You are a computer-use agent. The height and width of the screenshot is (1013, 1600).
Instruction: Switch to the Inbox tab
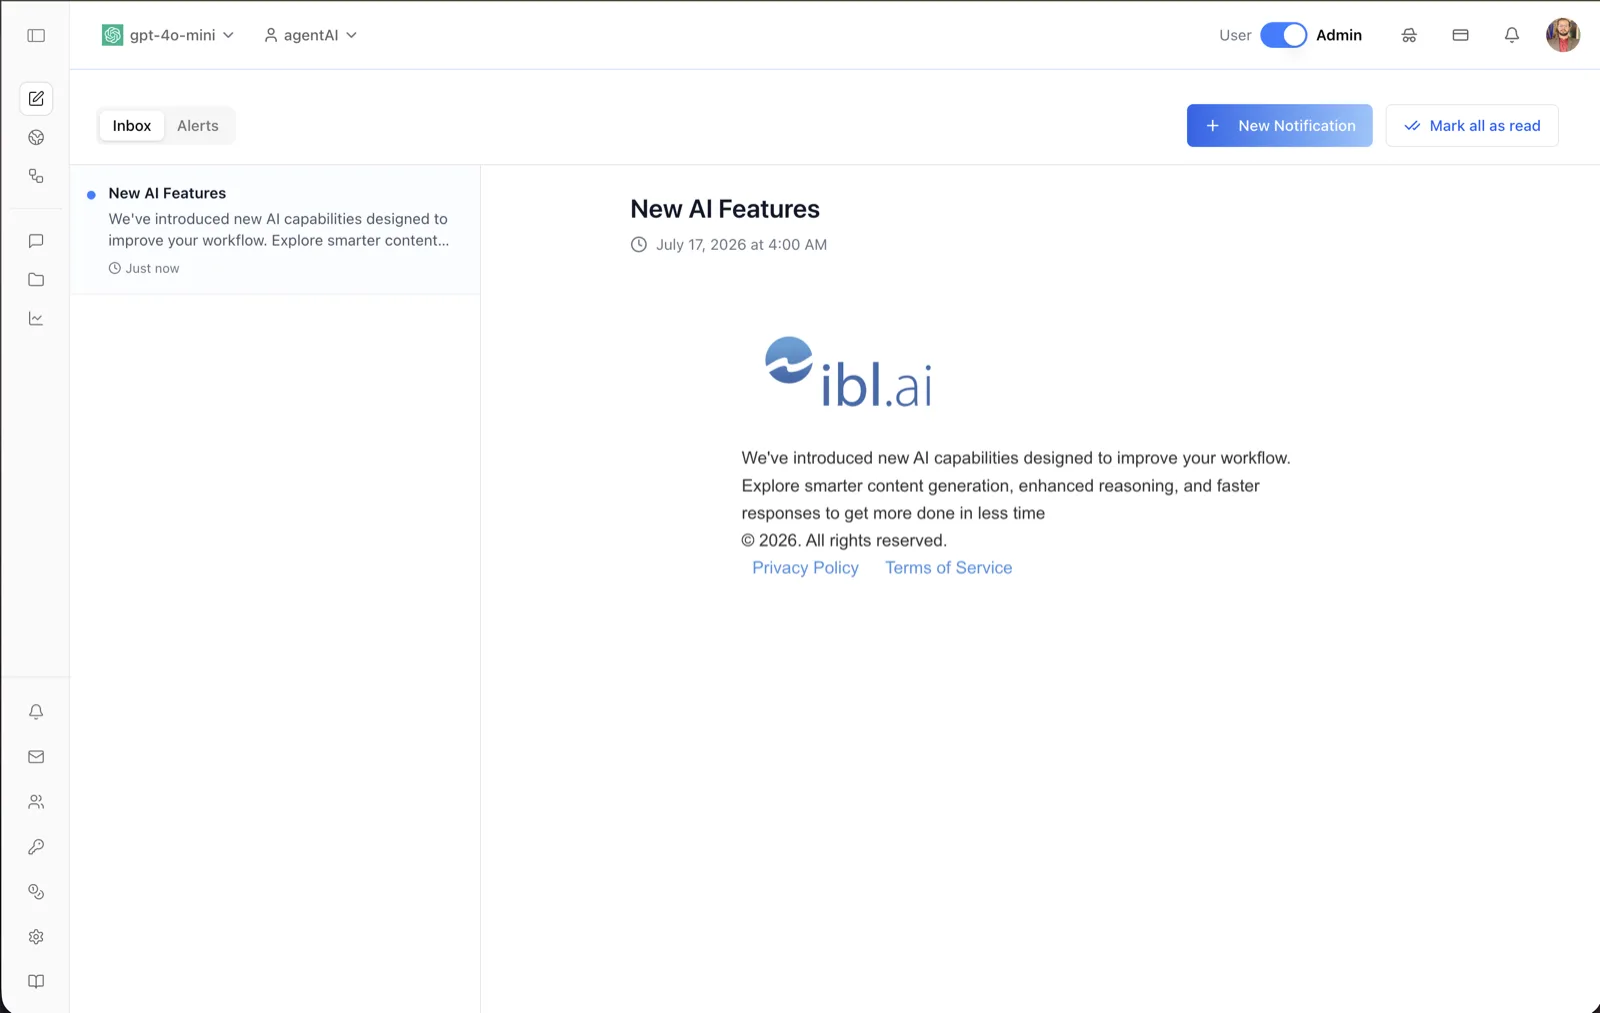pyautogui.click(x=132, y=126)
